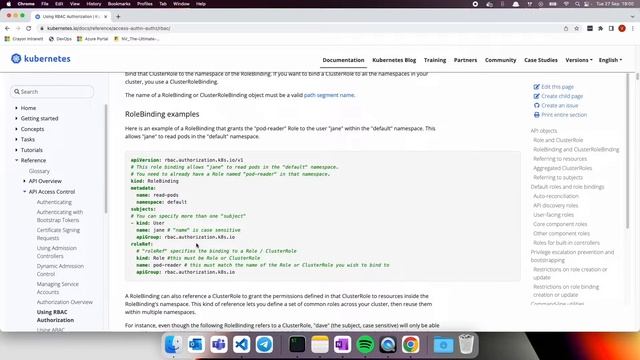This screenshot has width=640, height=360.
Task: Open the Community nav item
Action: pos(500,60)
